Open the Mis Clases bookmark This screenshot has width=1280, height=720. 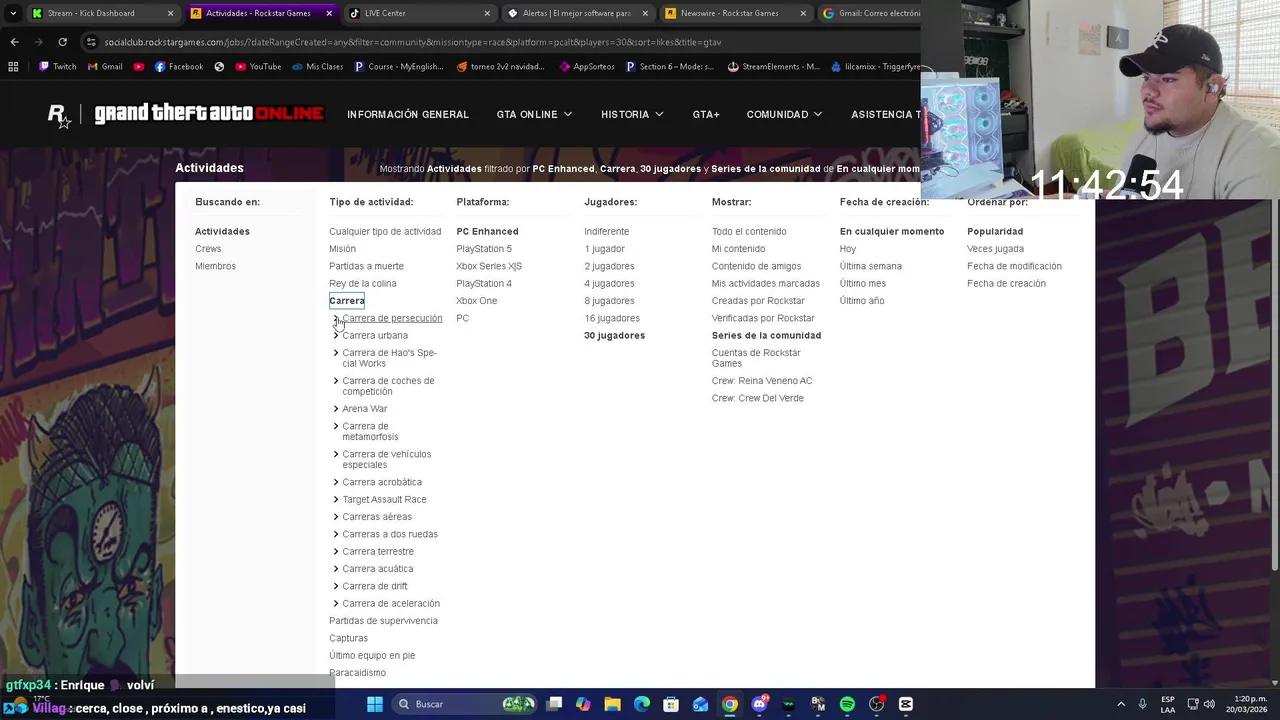click(317, 67)
